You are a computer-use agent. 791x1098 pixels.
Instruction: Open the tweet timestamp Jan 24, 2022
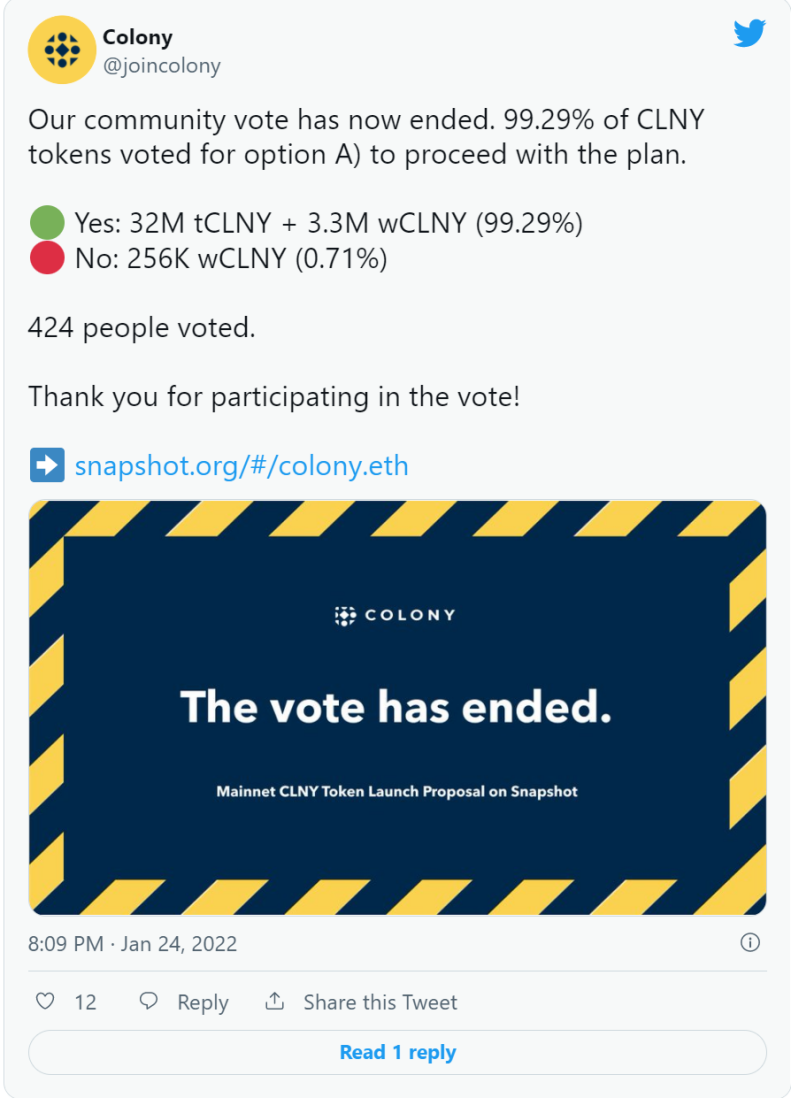pos(132,944)
